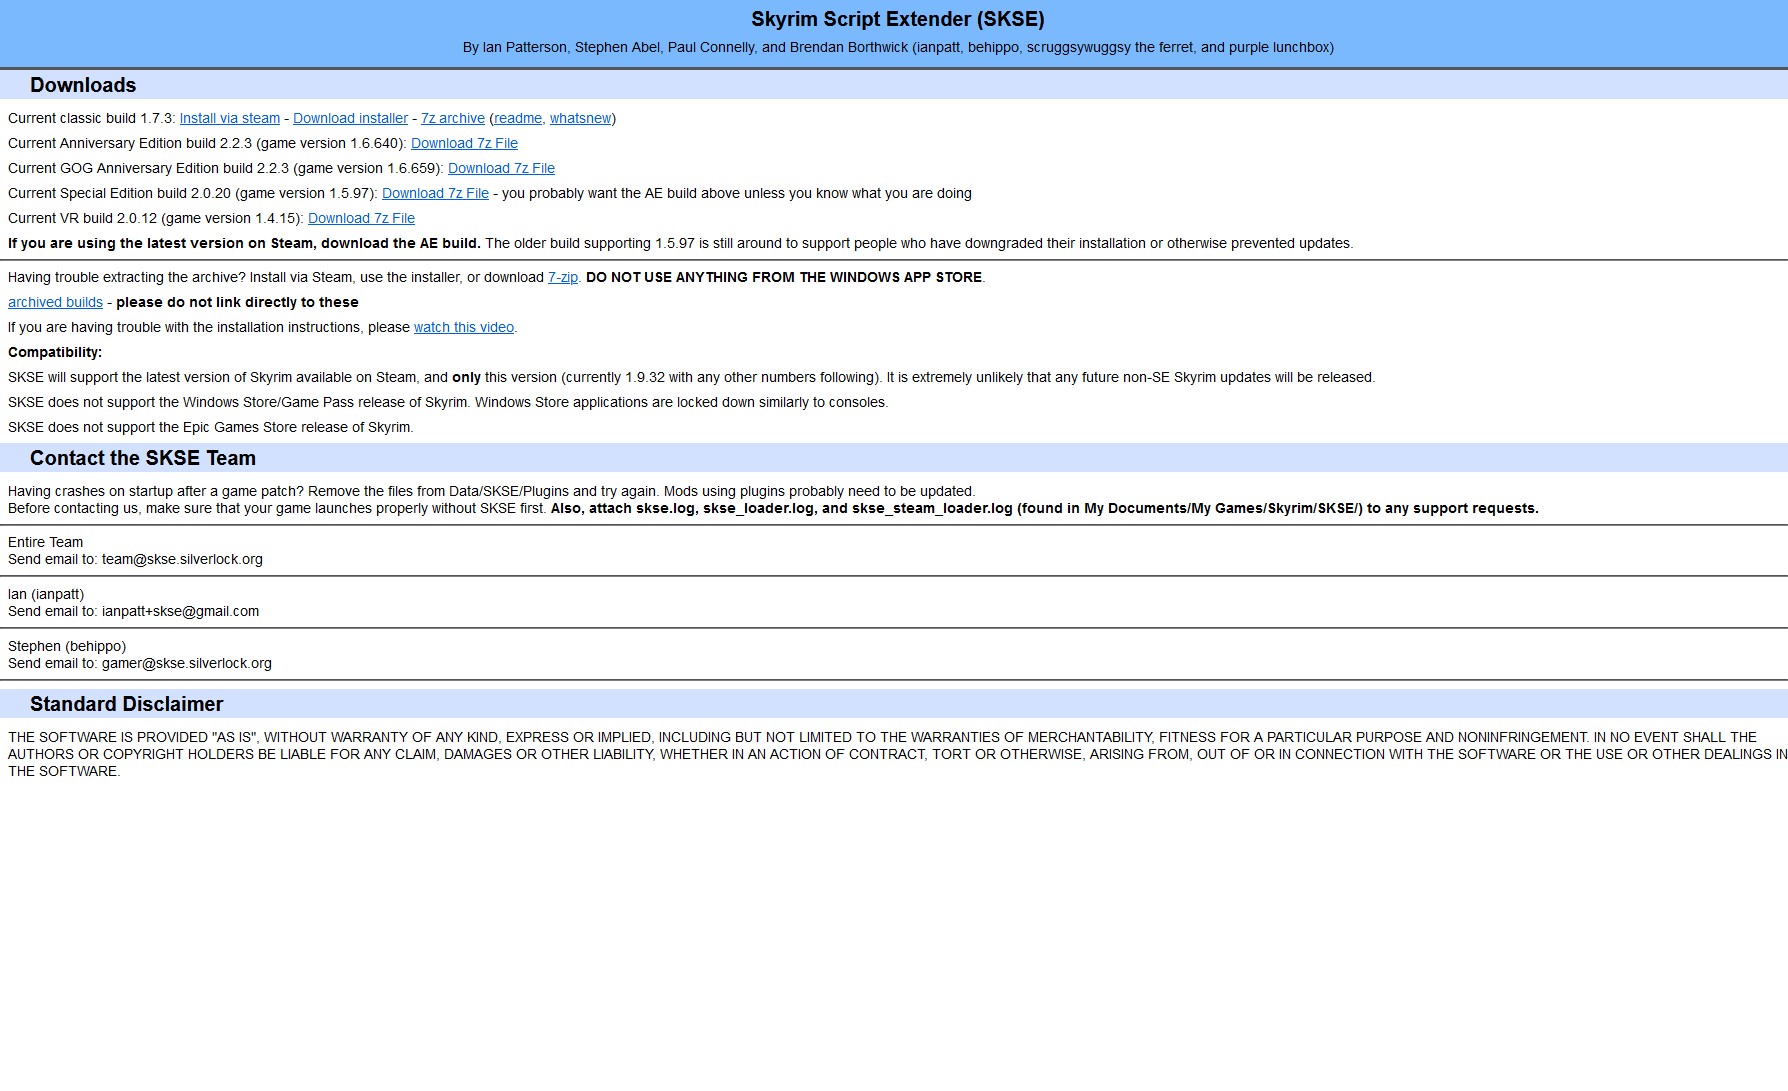This screenshot has height=1091, width=1788.
Task: Click the 'Standard Disclaimer' heading
Action: coord(127,704)
